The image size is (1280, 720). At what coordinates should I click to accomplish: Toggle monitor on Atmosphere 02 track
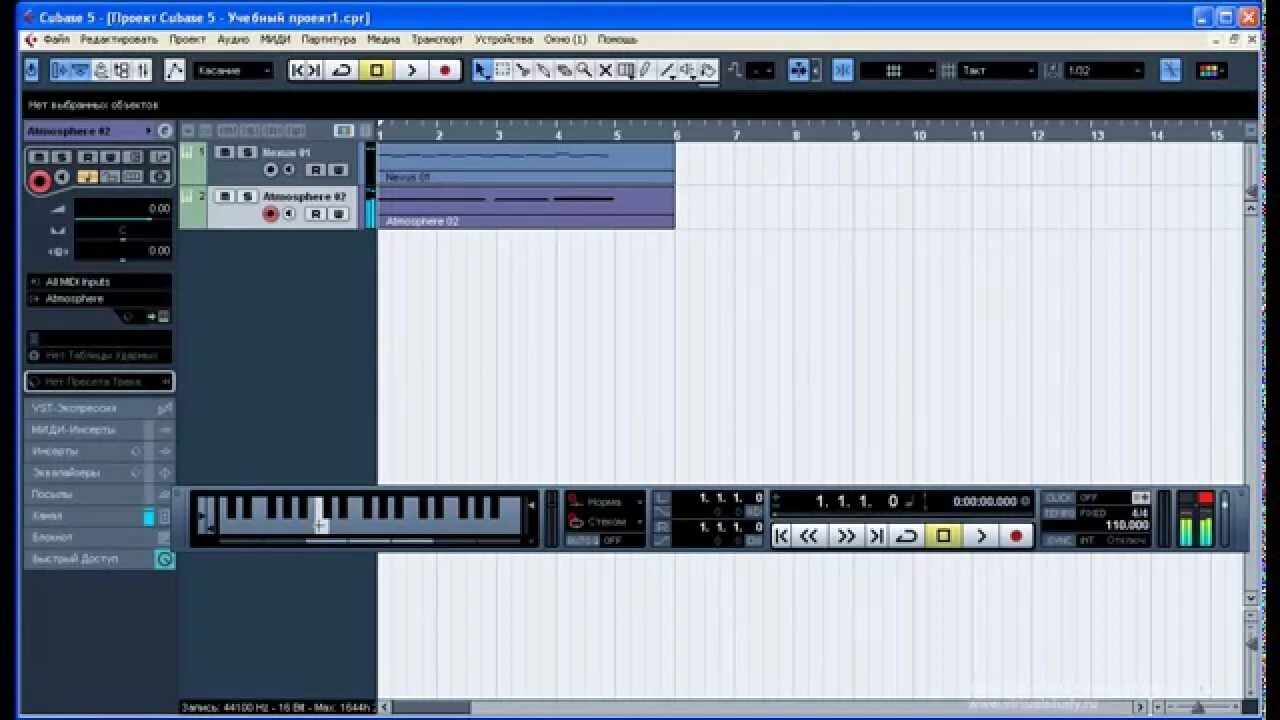[289, 214]
